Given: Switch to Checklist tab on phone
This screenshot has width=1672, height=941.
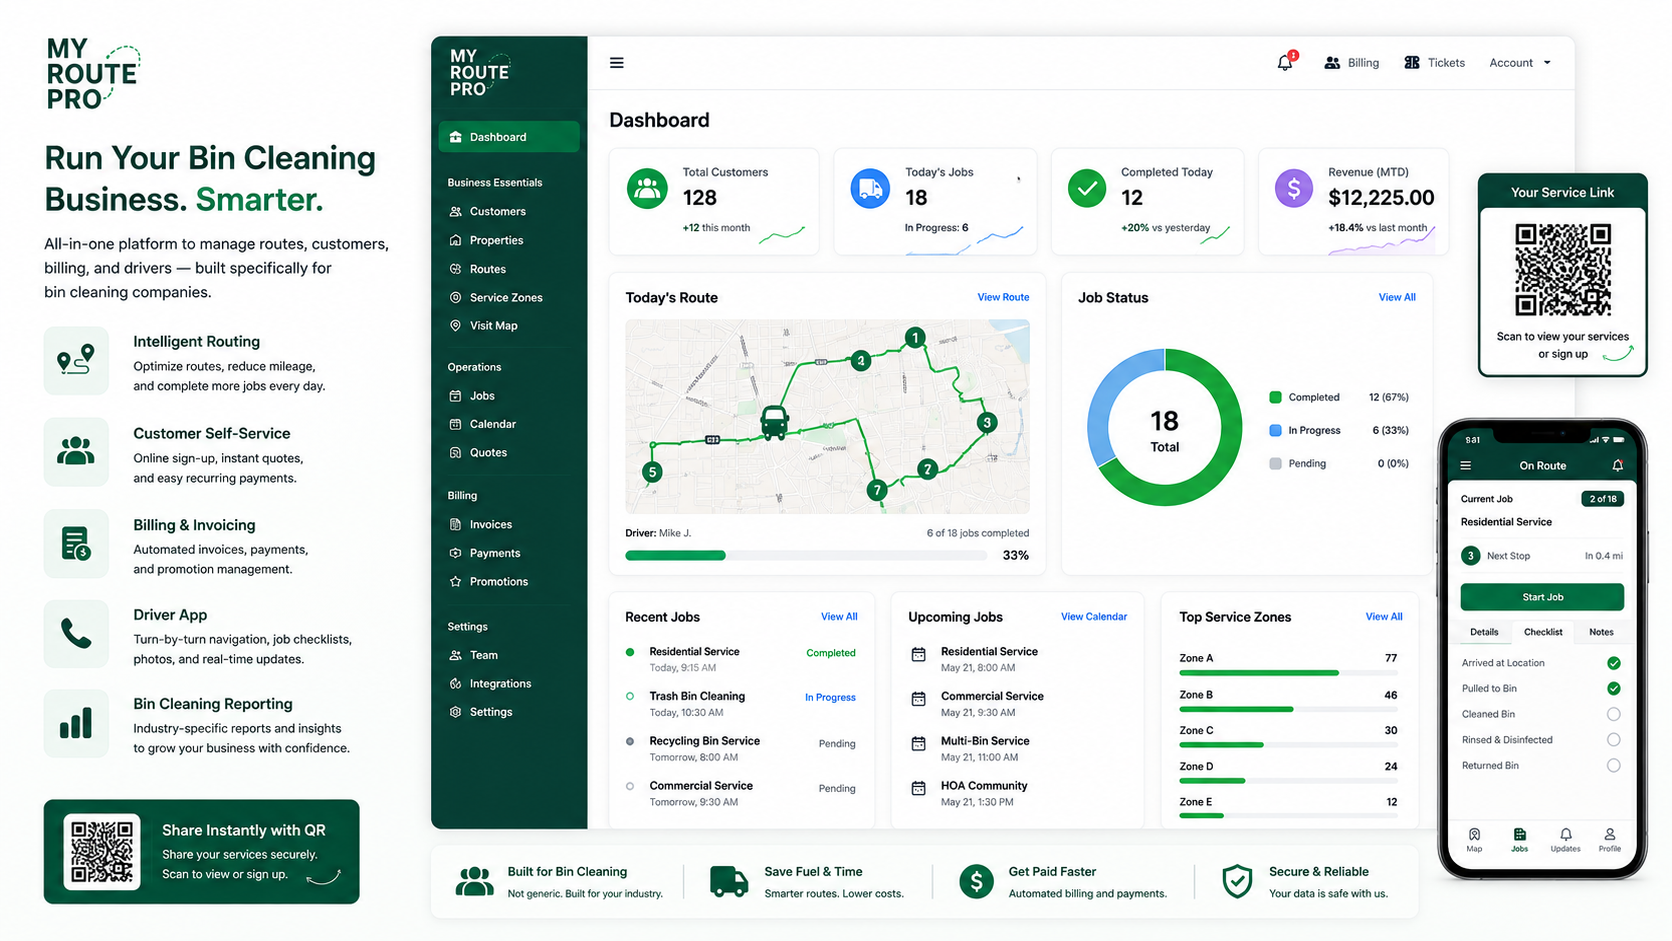Looking at the screenshot, I should tap(1543, 632).
